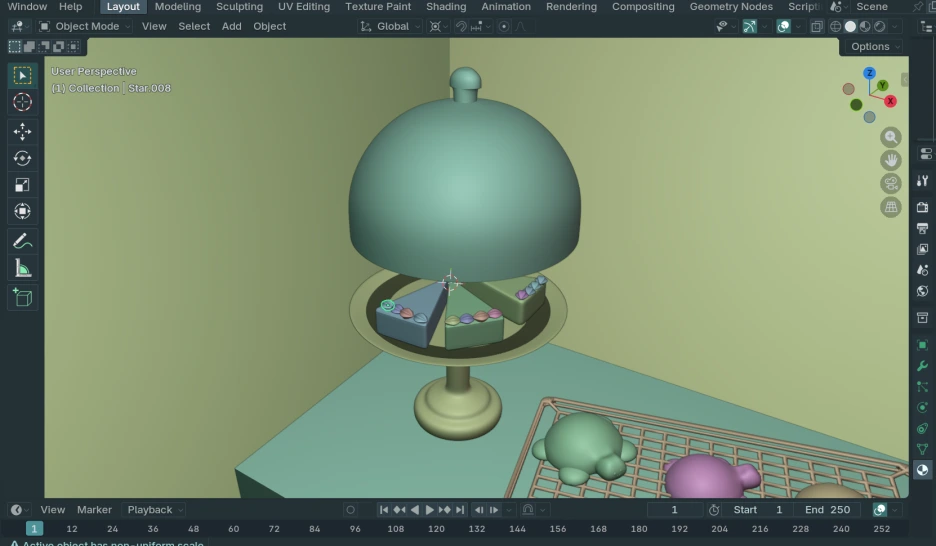Toggle auto keying record button
The image size is (936, 546).
[x=350, y=510]
